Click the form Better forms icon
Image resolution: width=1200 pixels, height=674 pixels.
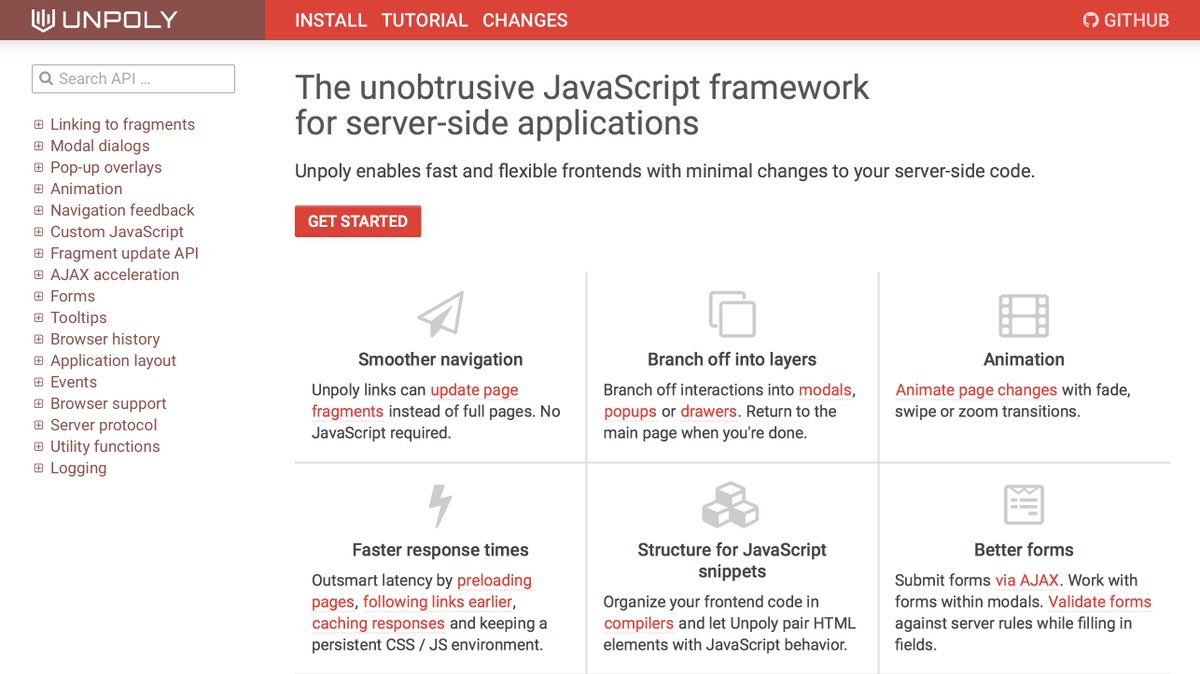pyautogui.click(x=1024, y=505)
